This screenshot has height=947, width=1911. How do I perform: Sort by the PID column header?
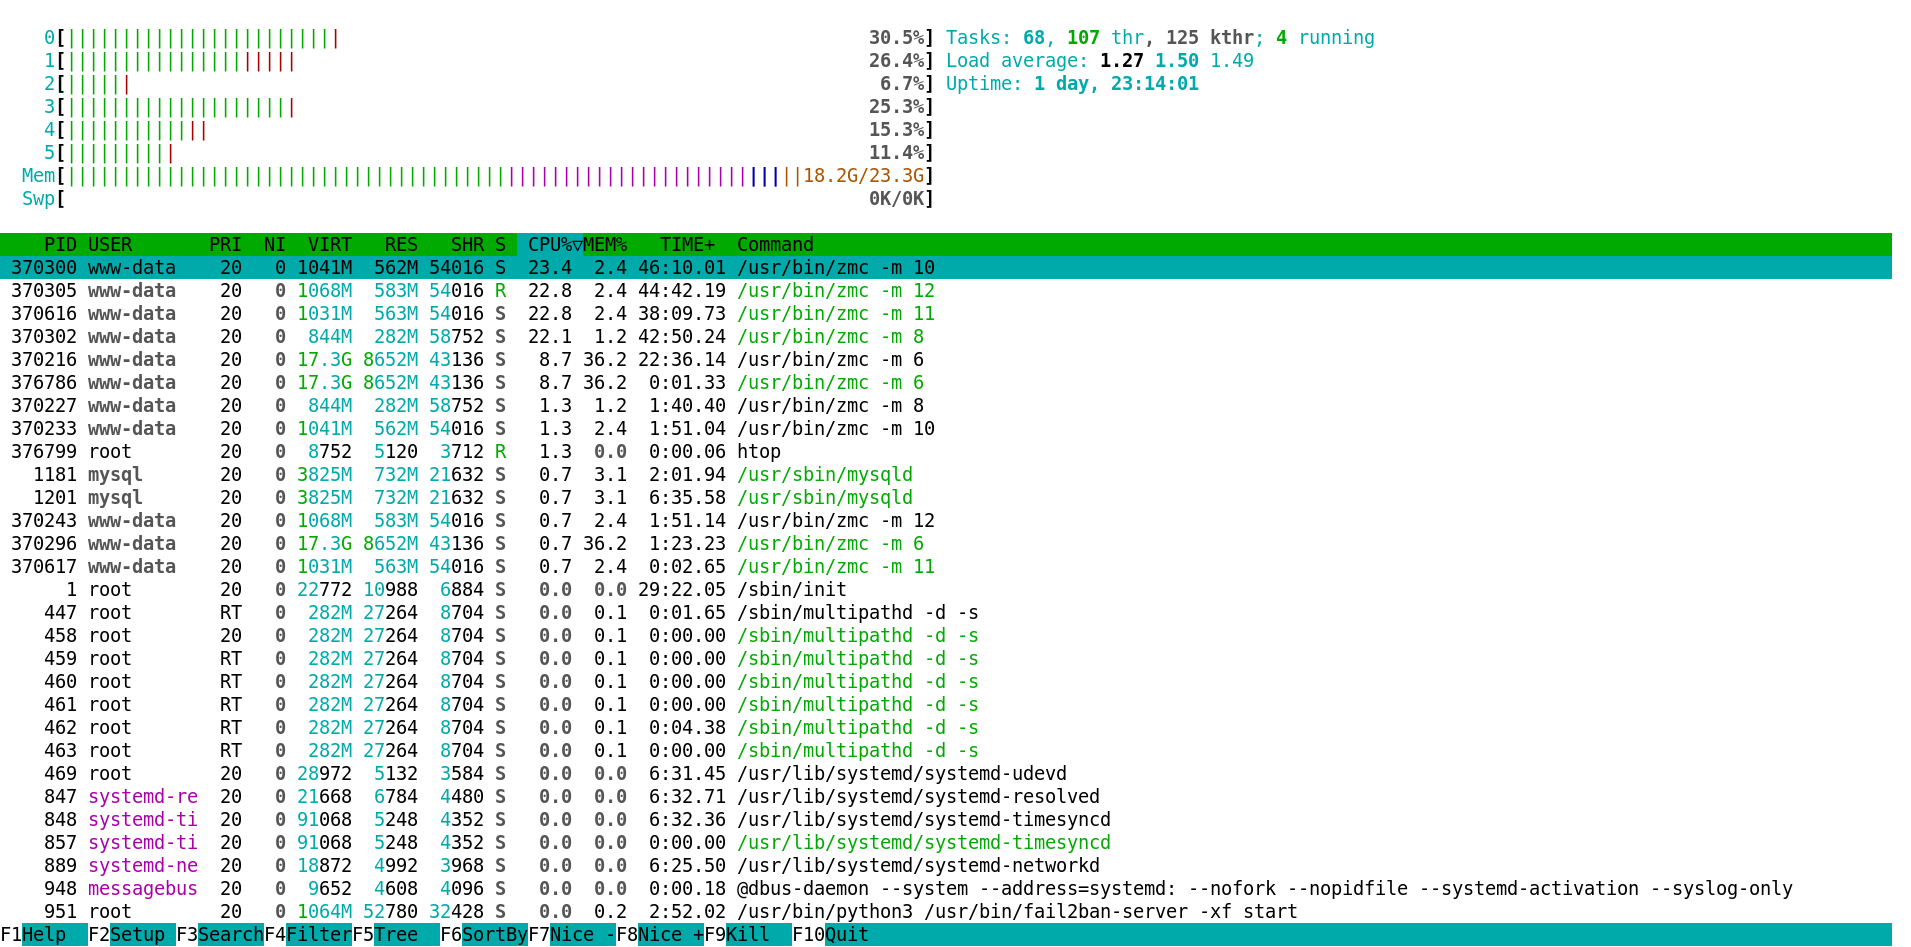click(60, 245)
